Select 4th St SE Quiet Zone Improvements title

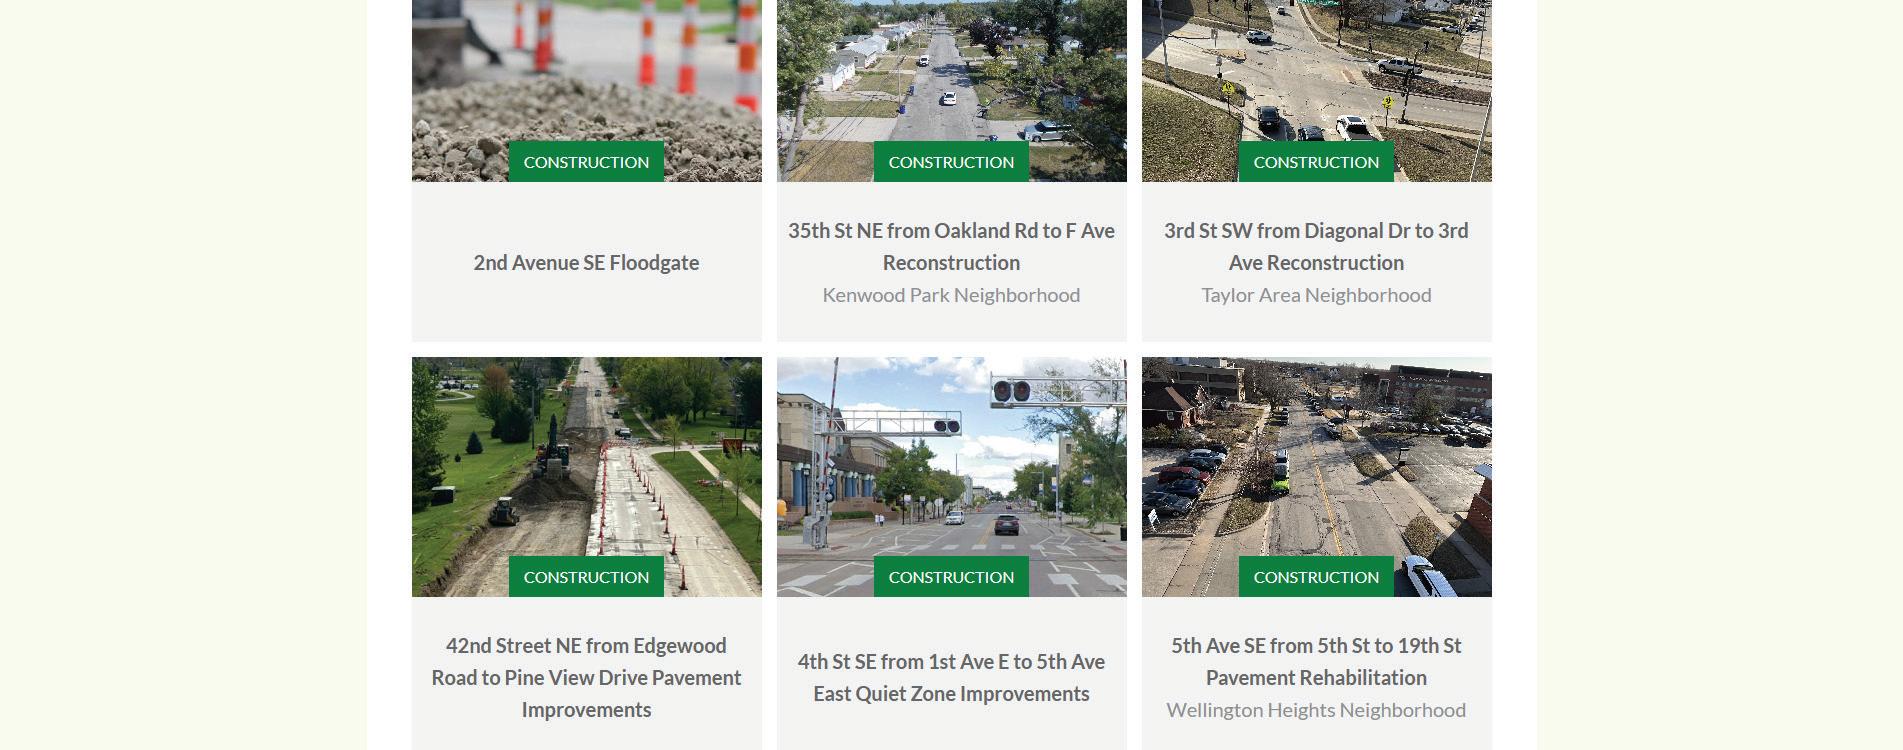click(951, 678)
